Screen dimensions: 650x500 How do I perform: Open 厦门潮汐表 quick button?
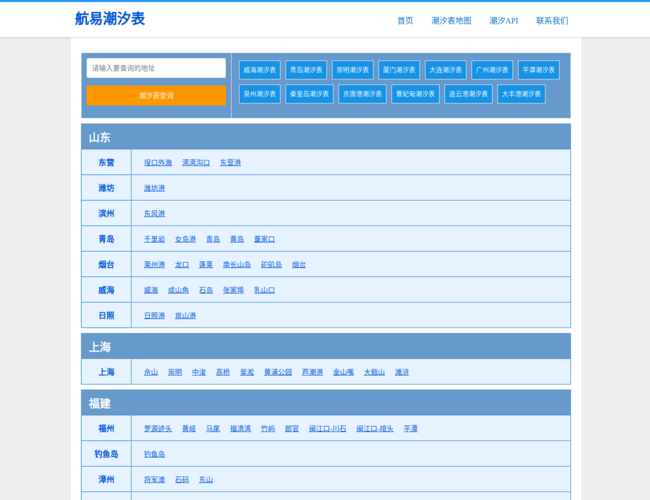click(x=399, y=70)
